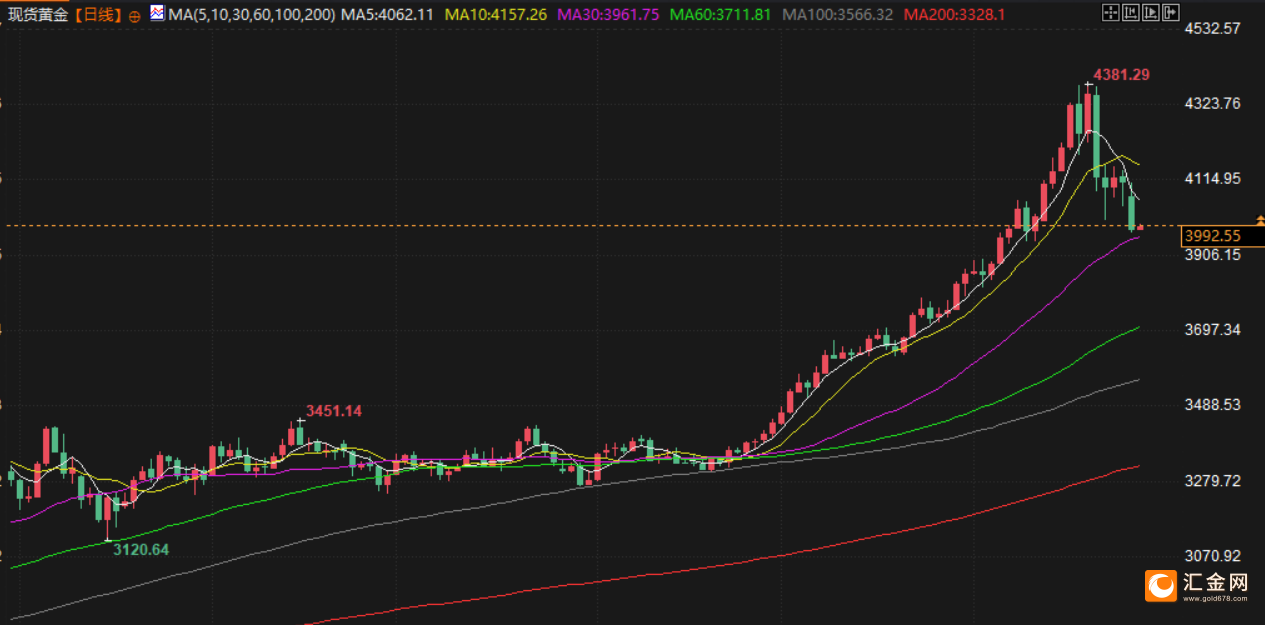1265x625 pixels.
Task: Click the 3697.34 axis value
Action: [1212, 329]
